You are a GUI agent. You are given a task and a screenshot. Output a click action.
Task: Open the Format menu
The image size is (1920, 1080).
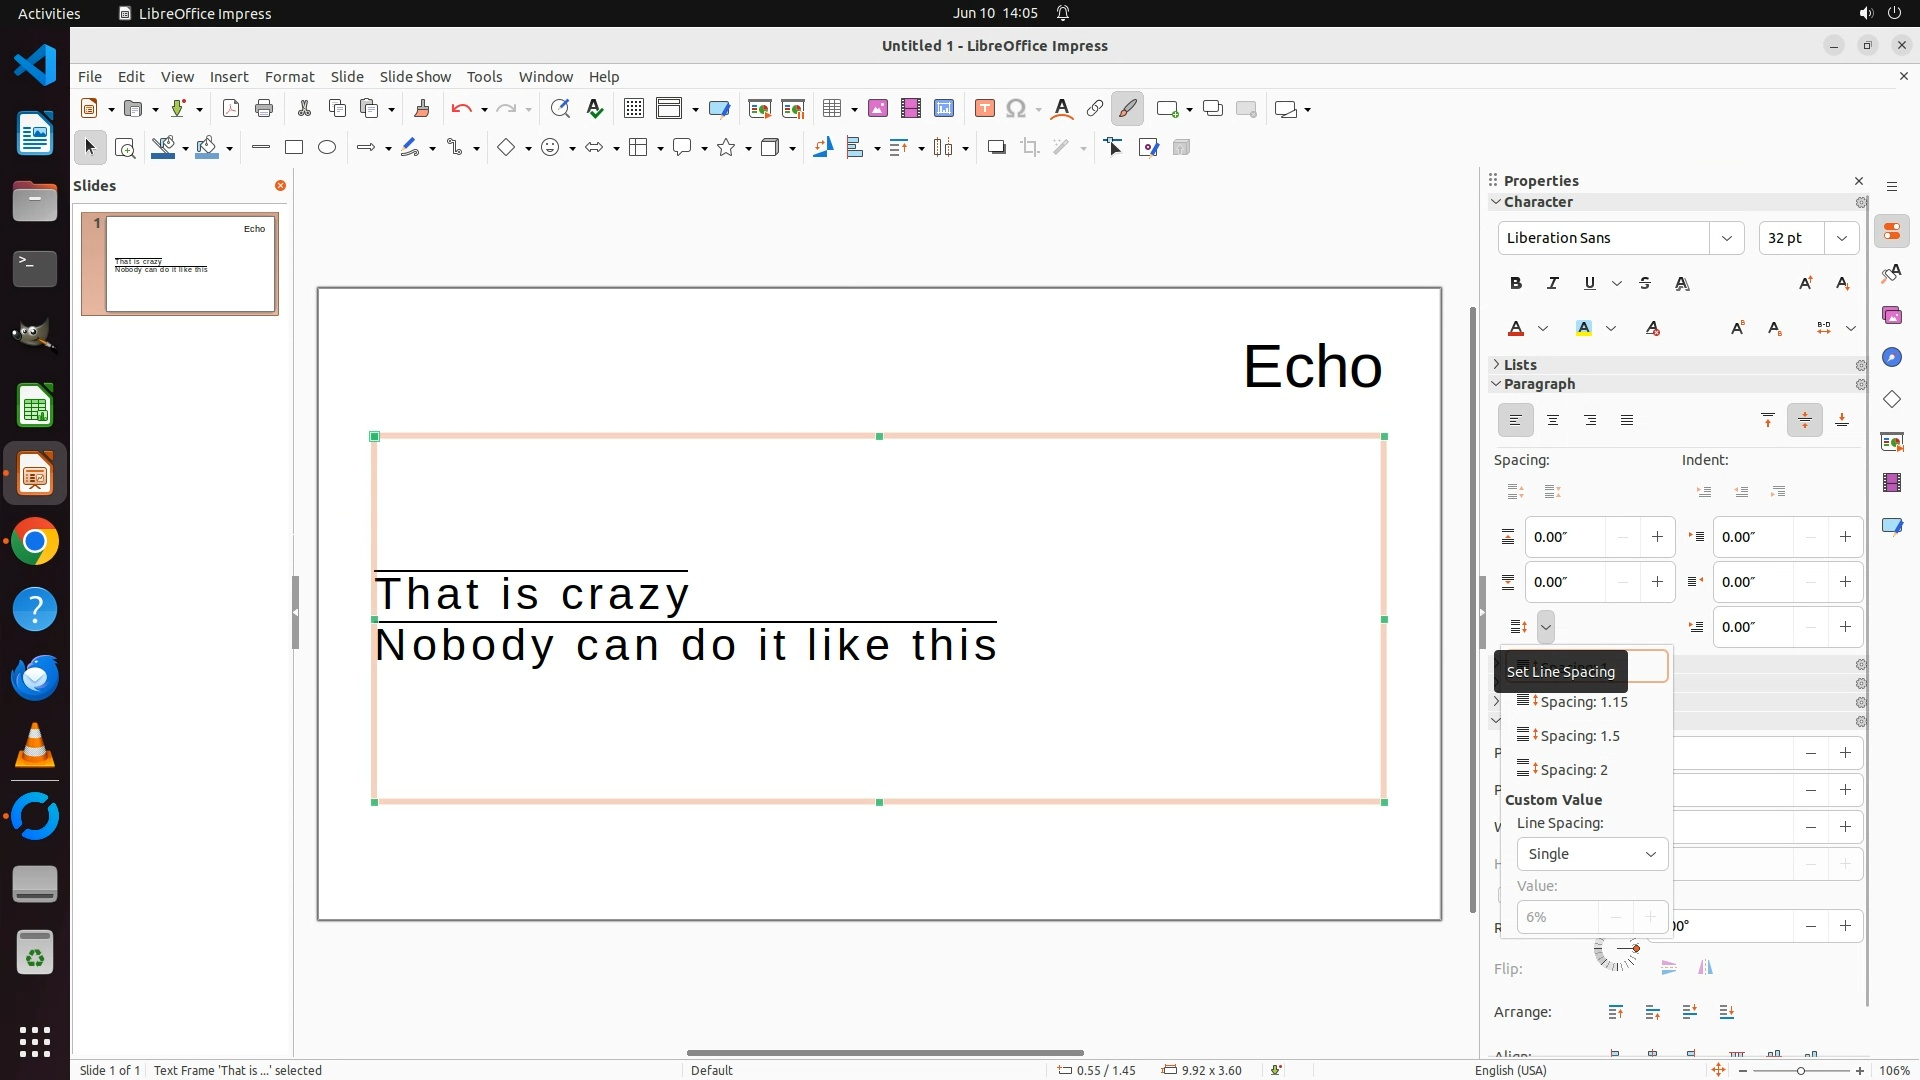tap(289, 77)
